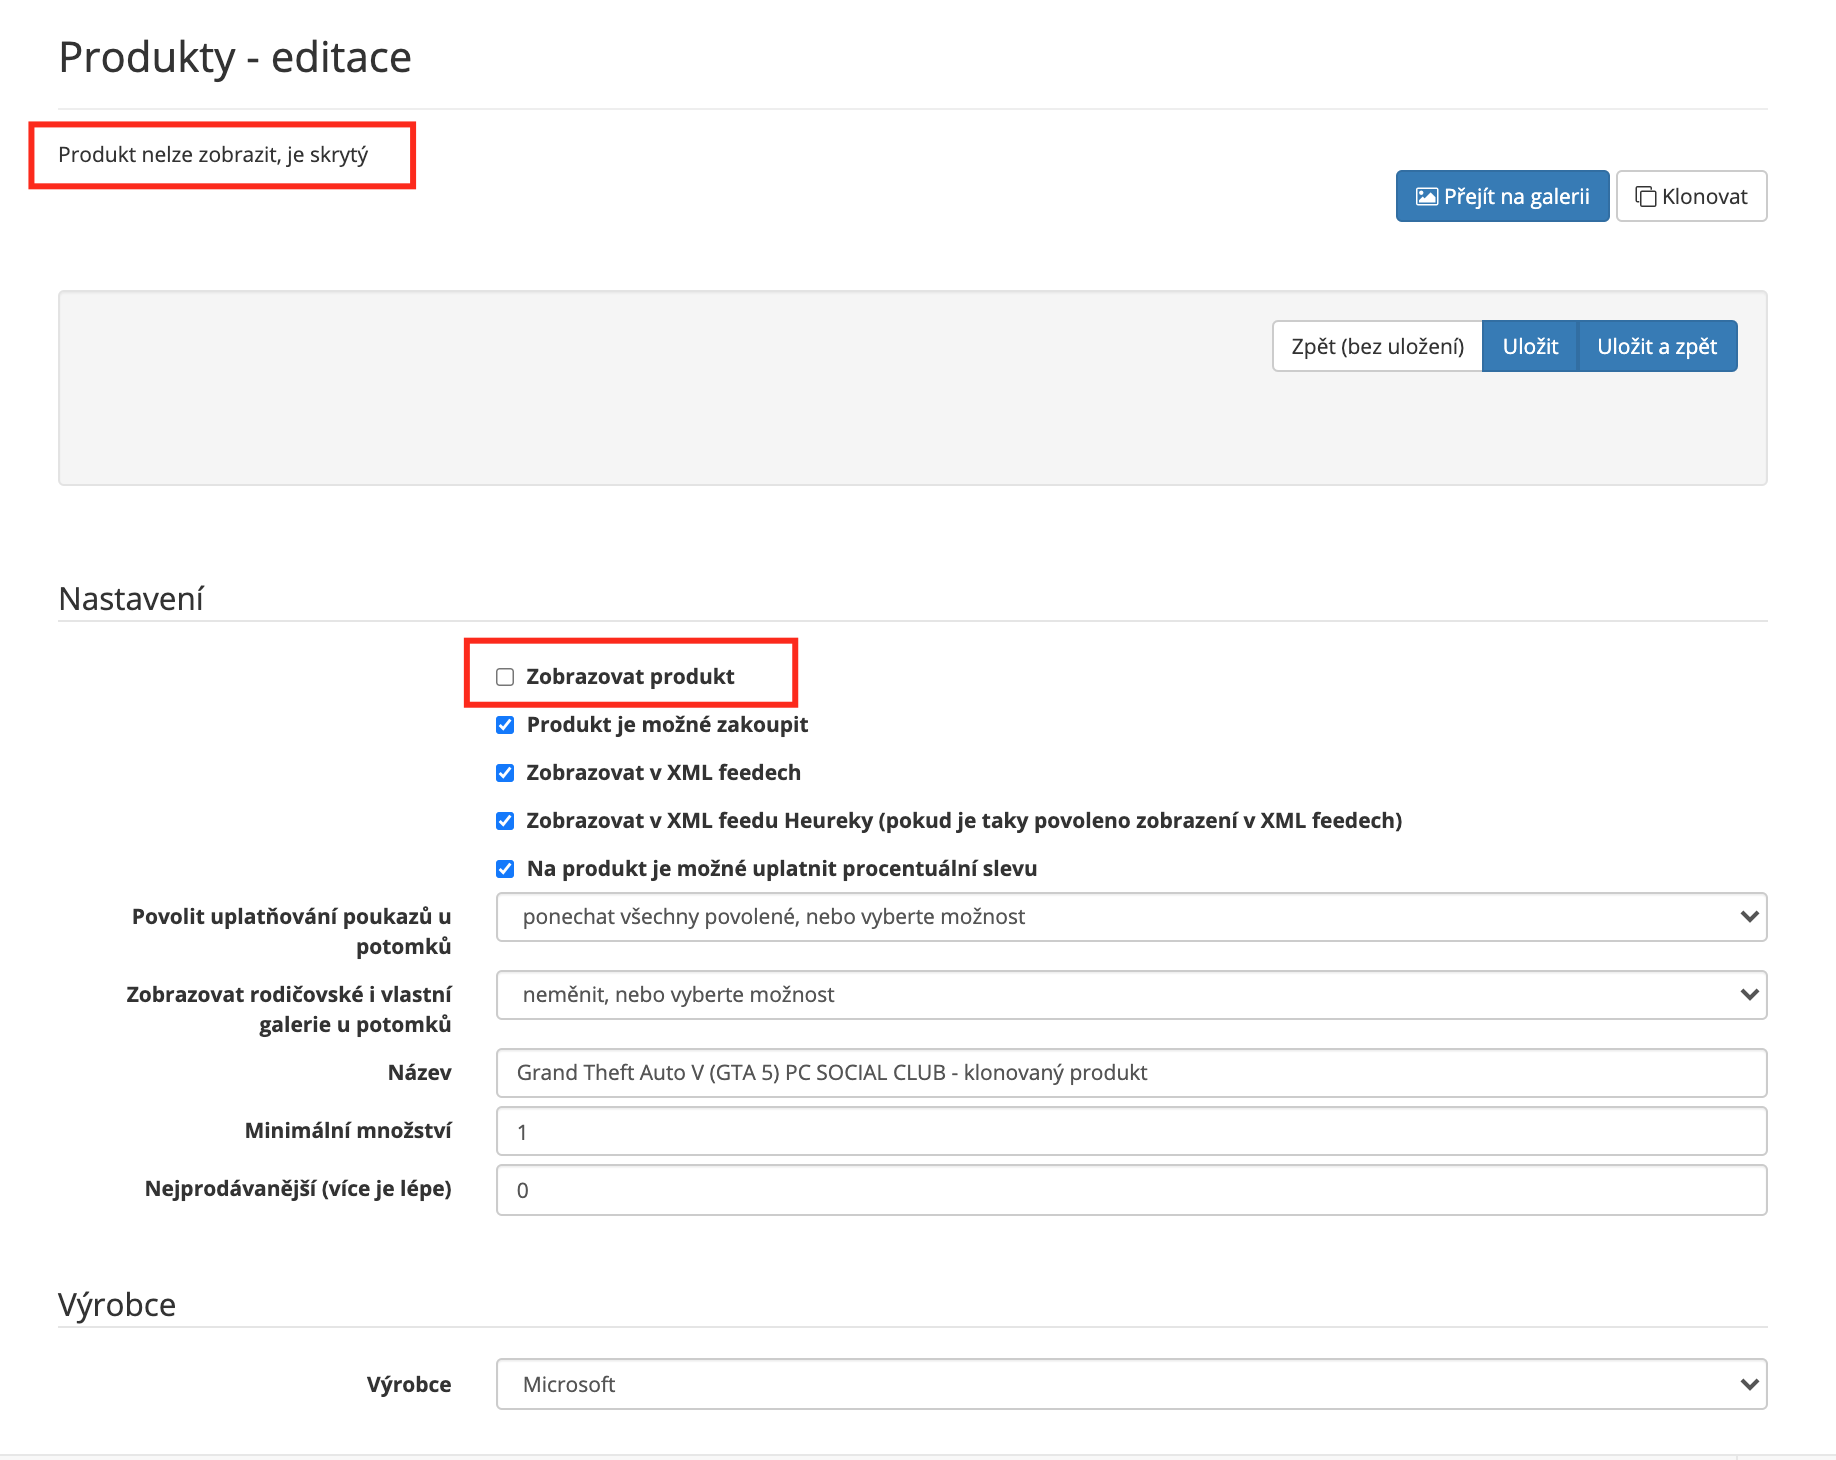
Task: Uncheck the procentuální slevu checkbox
Action: tap(505, 869)
